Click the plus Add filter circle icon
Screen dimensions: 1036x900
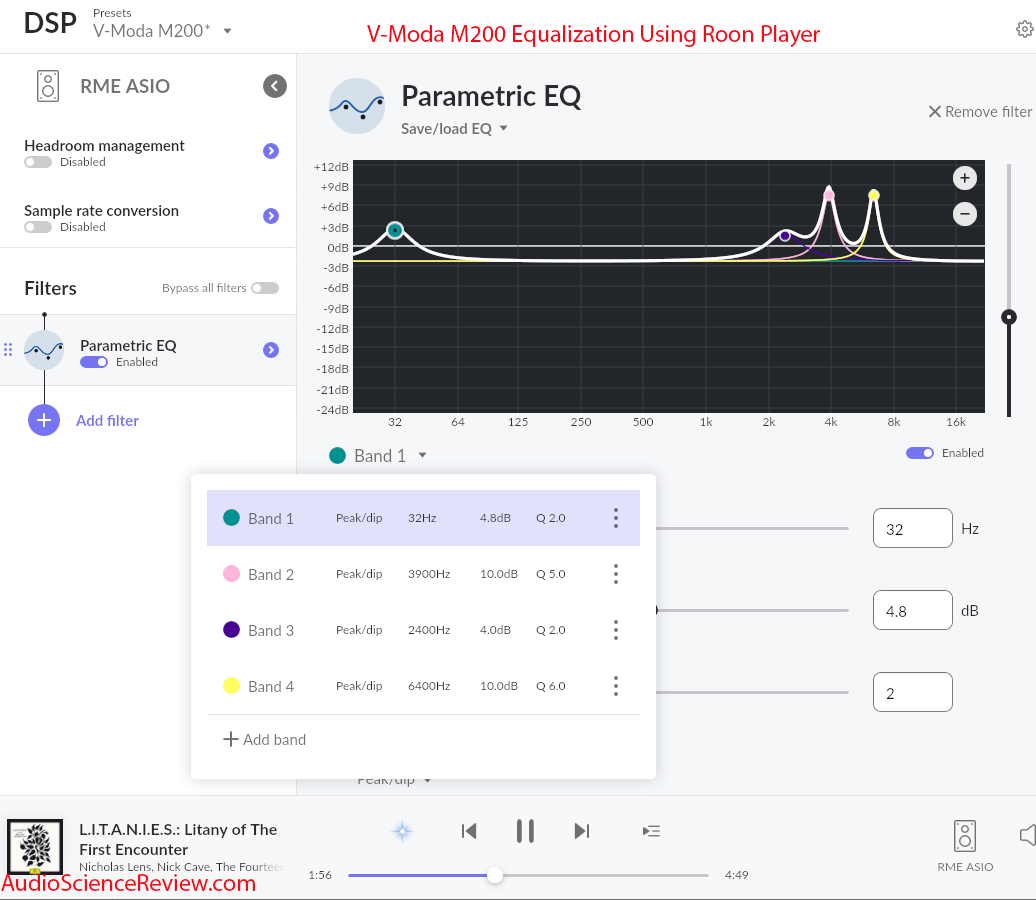click(x=44, y=420)
